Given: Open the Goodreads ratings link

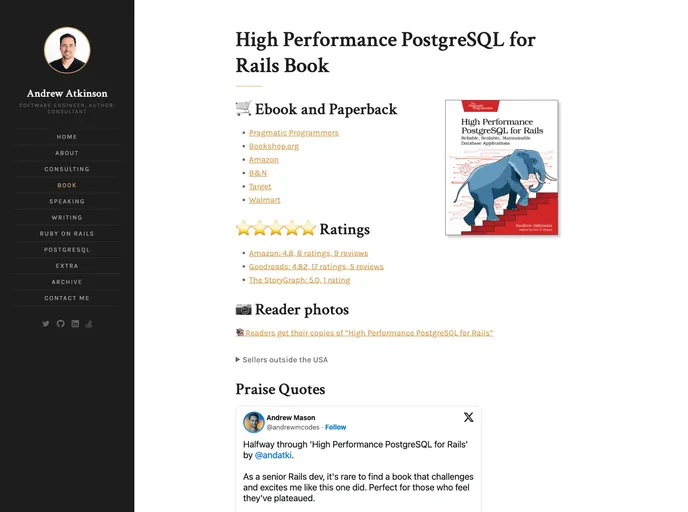Looking at the screenshot, I should [x=316, y=267].
